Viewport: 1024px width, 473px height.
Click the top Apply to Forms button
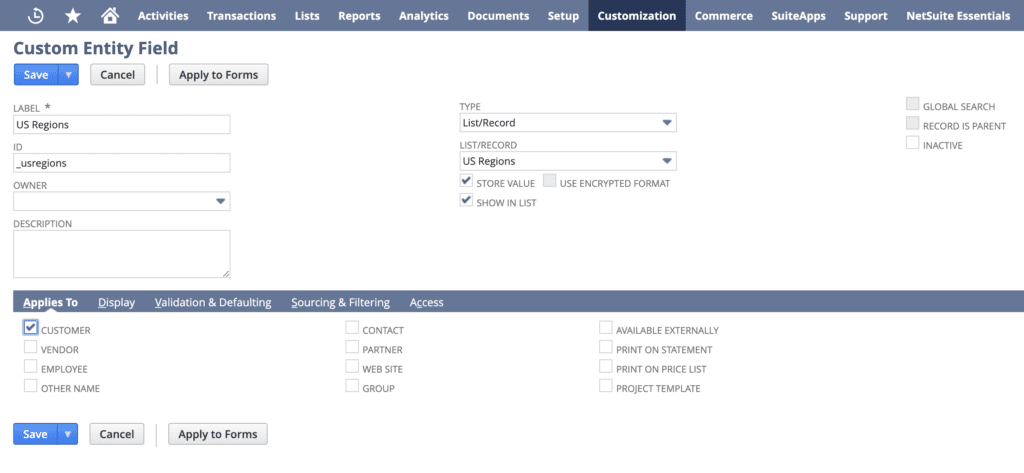218,74
